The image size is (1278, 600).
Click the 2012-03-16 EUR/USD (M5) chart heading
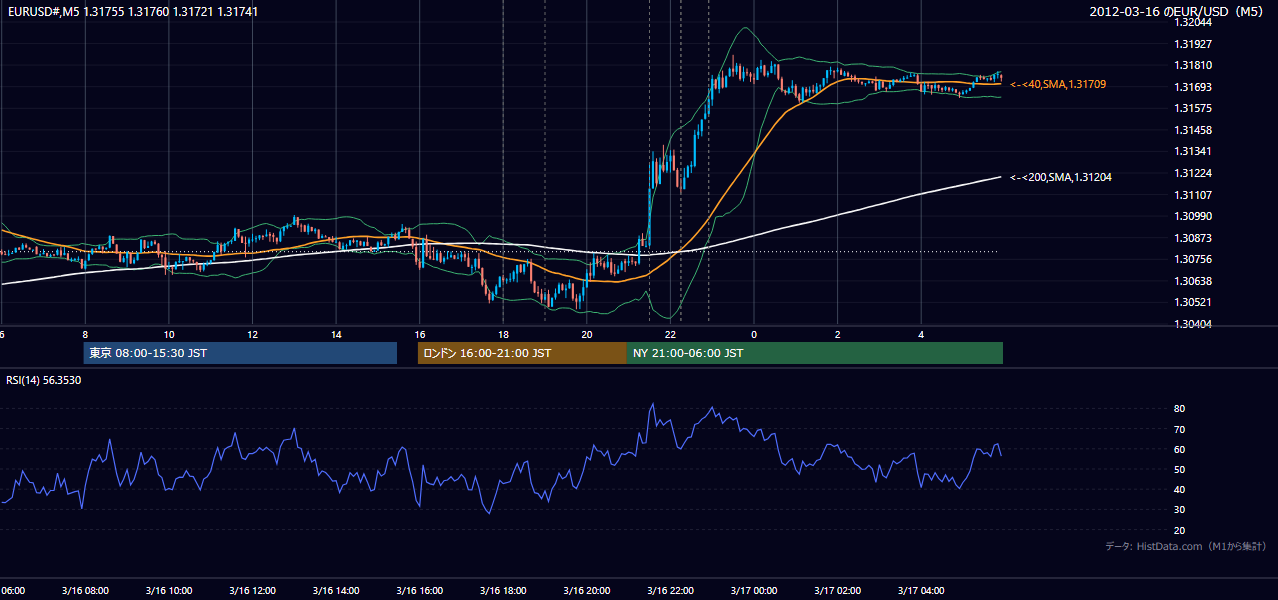[1178, 11]
